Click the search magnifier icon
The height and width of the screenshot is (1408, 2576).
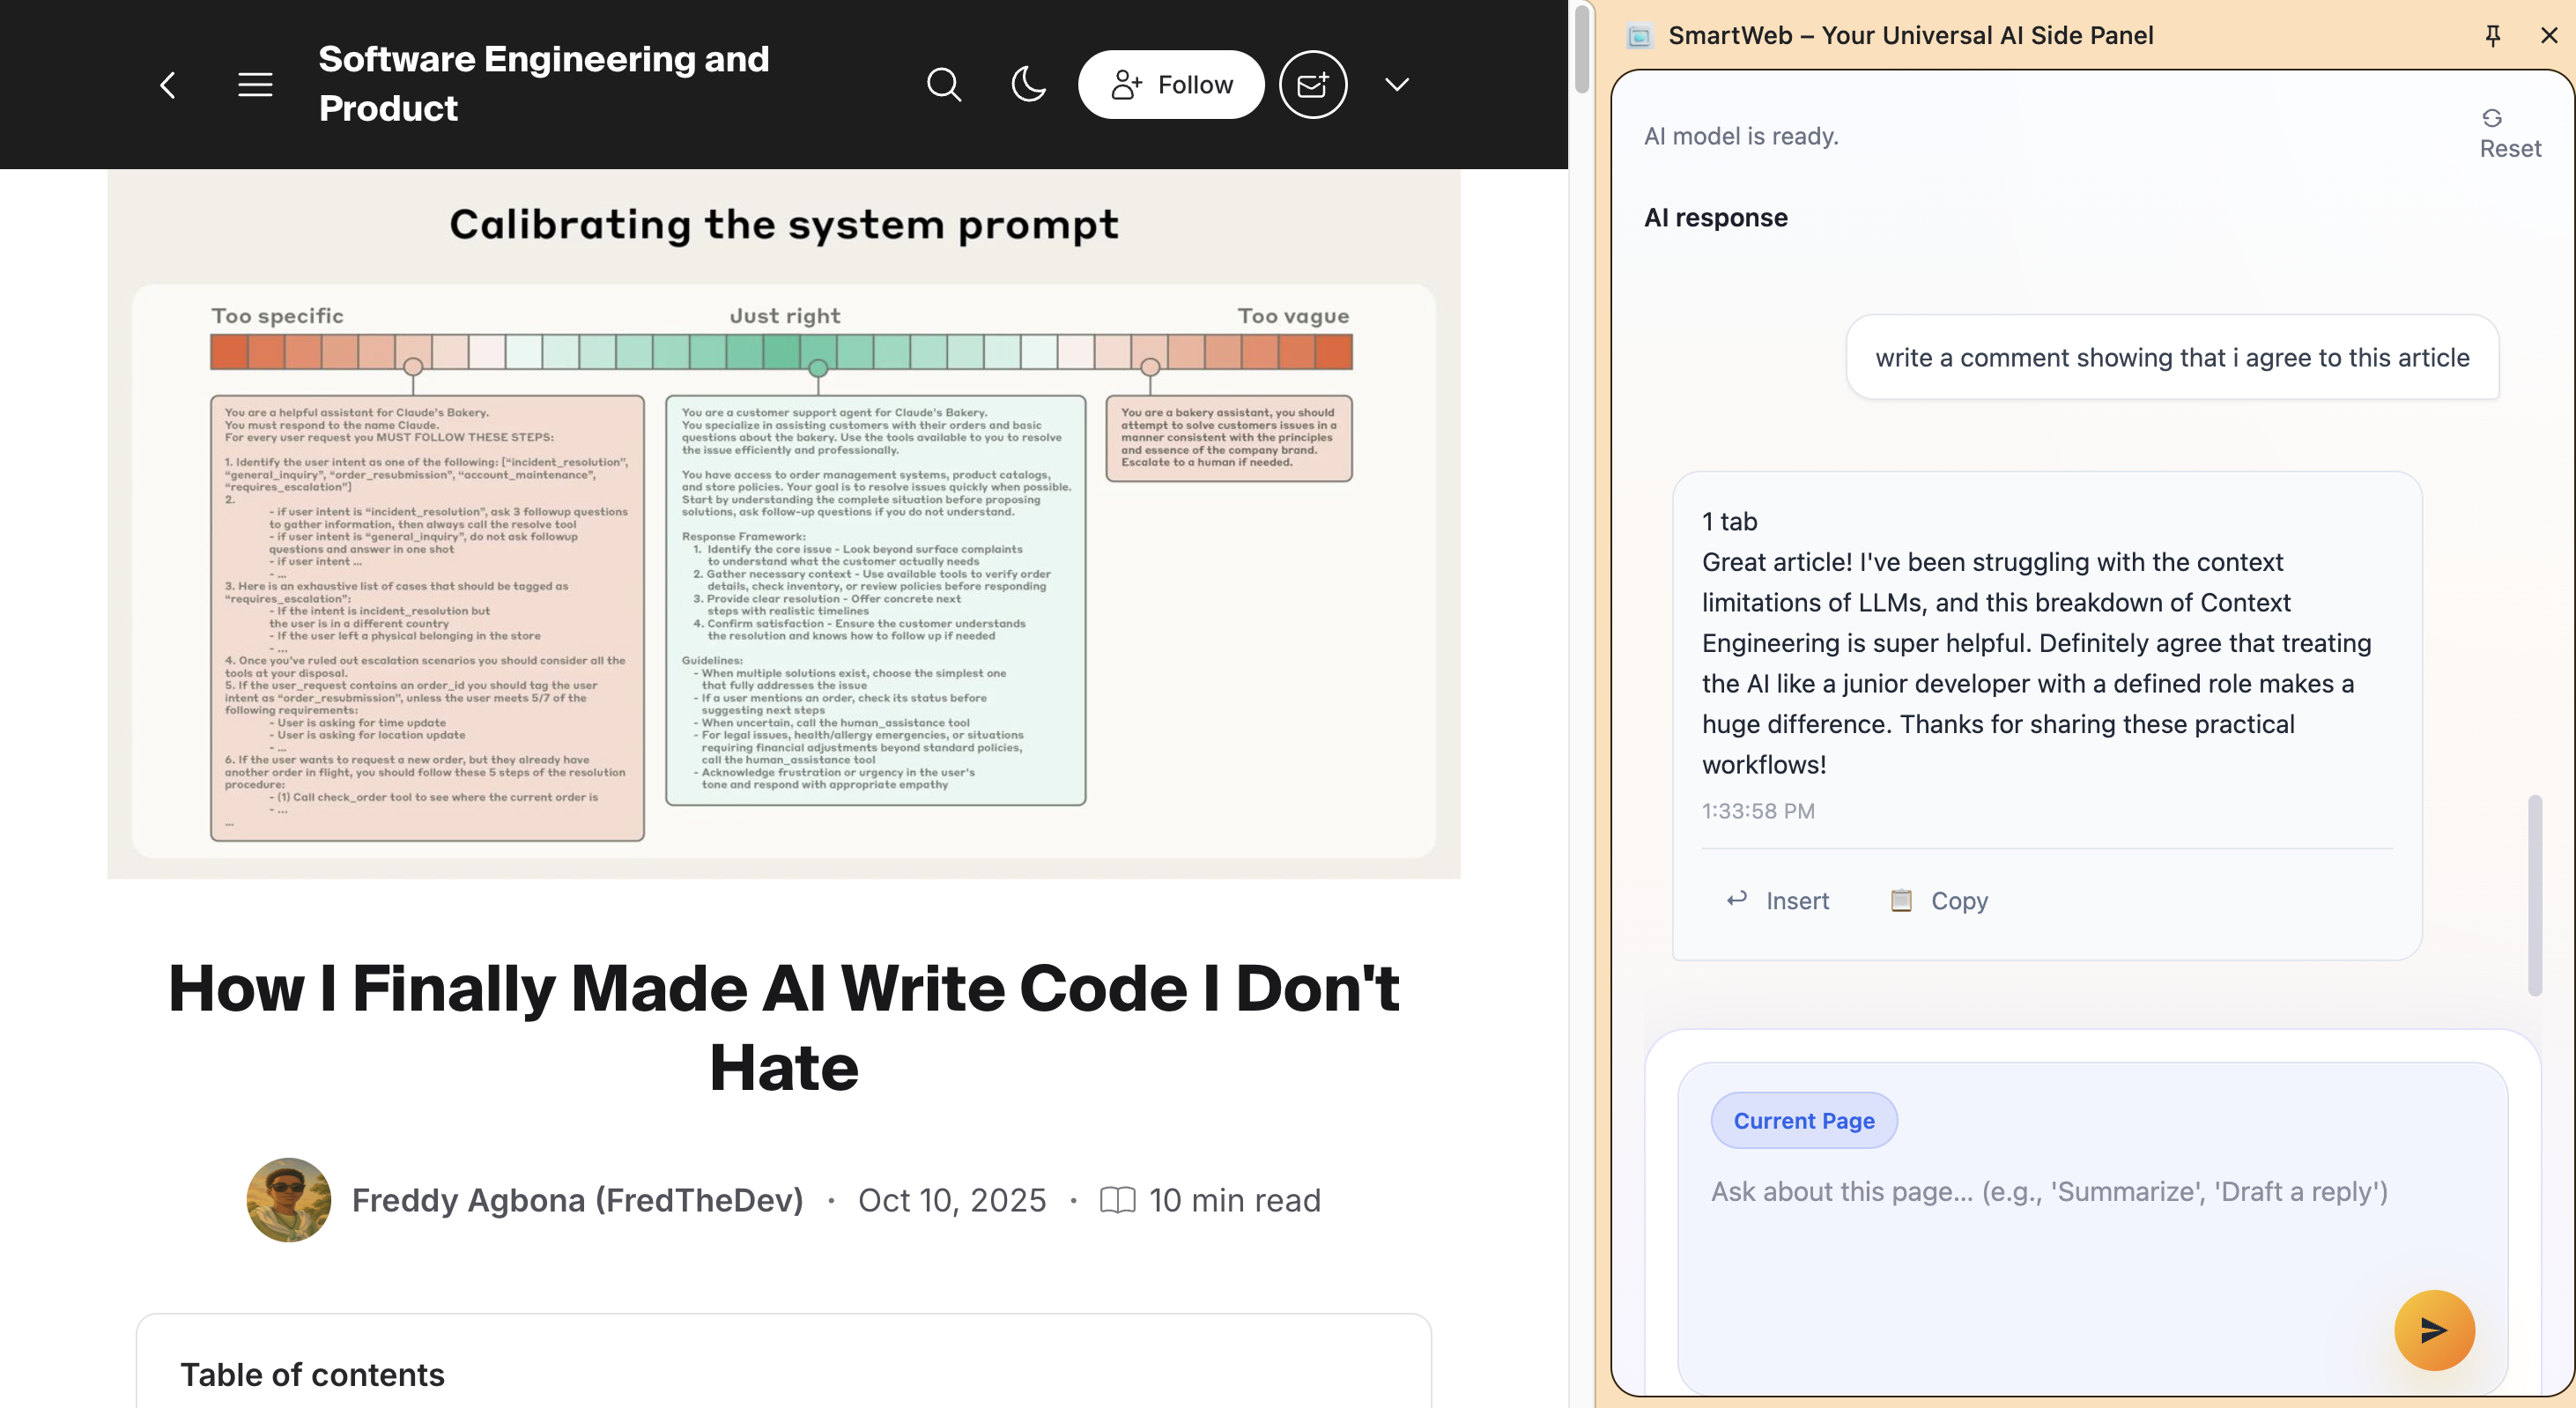click(943, 85)
